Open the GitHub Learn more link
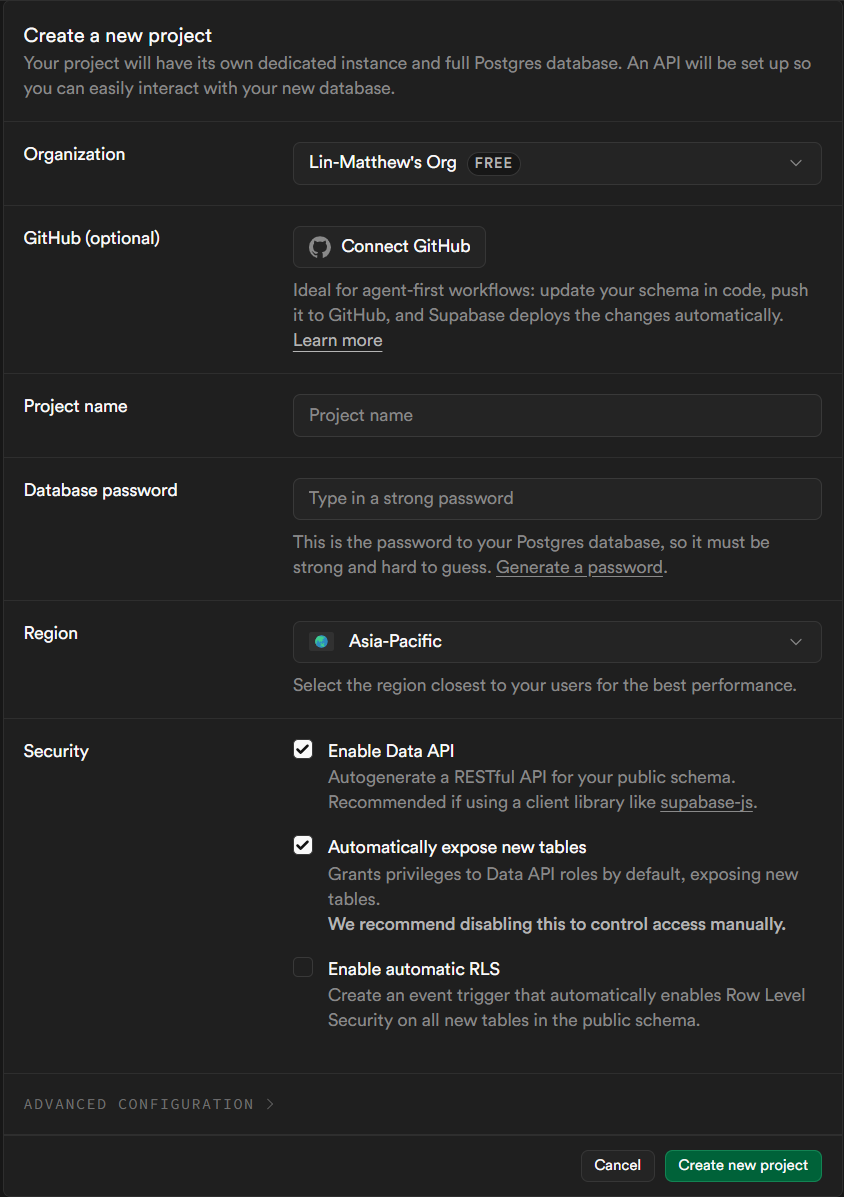 click(337, 340)
